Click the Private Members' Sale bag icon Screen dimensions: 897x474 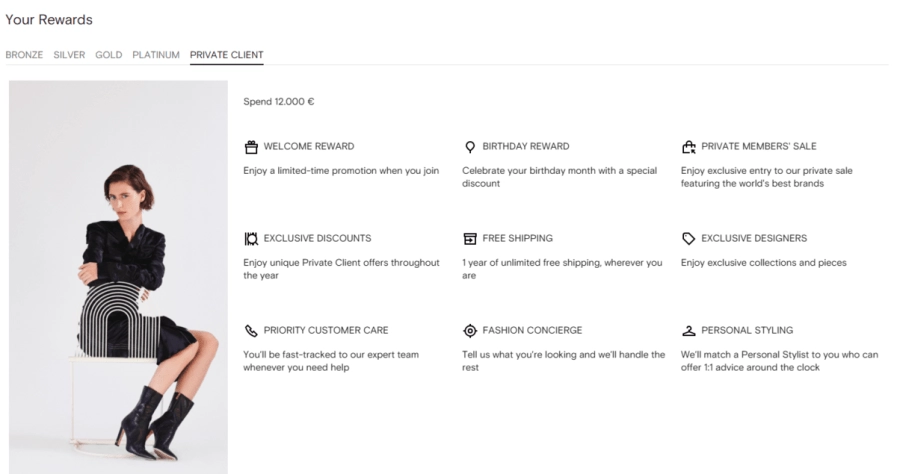pyautogui.click(x=688, y=147)
